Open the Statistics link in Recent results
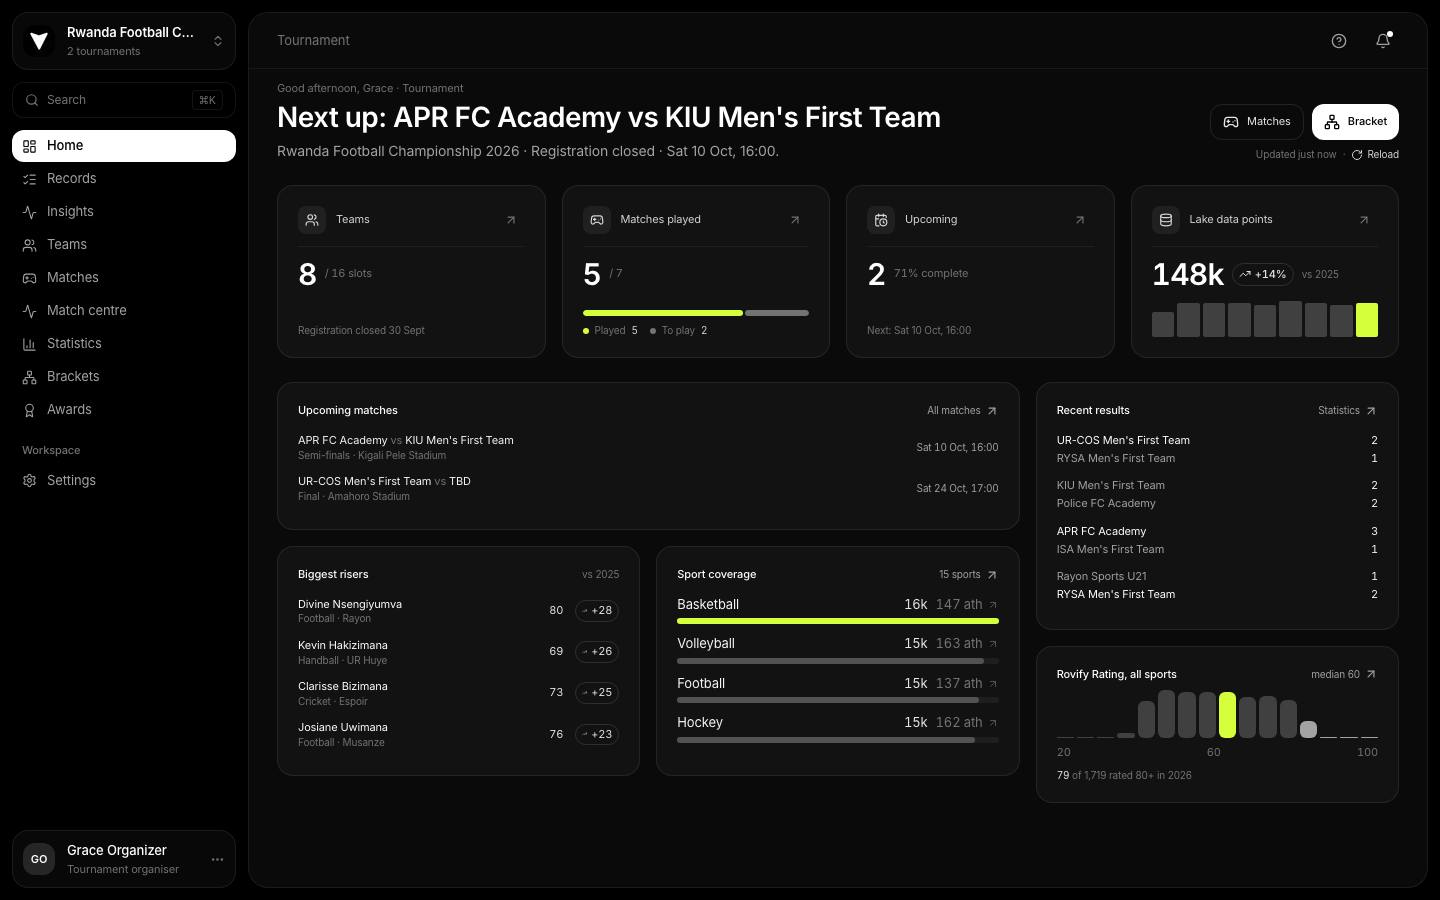Viewport: 1440px width, 900px height. 1347,411
